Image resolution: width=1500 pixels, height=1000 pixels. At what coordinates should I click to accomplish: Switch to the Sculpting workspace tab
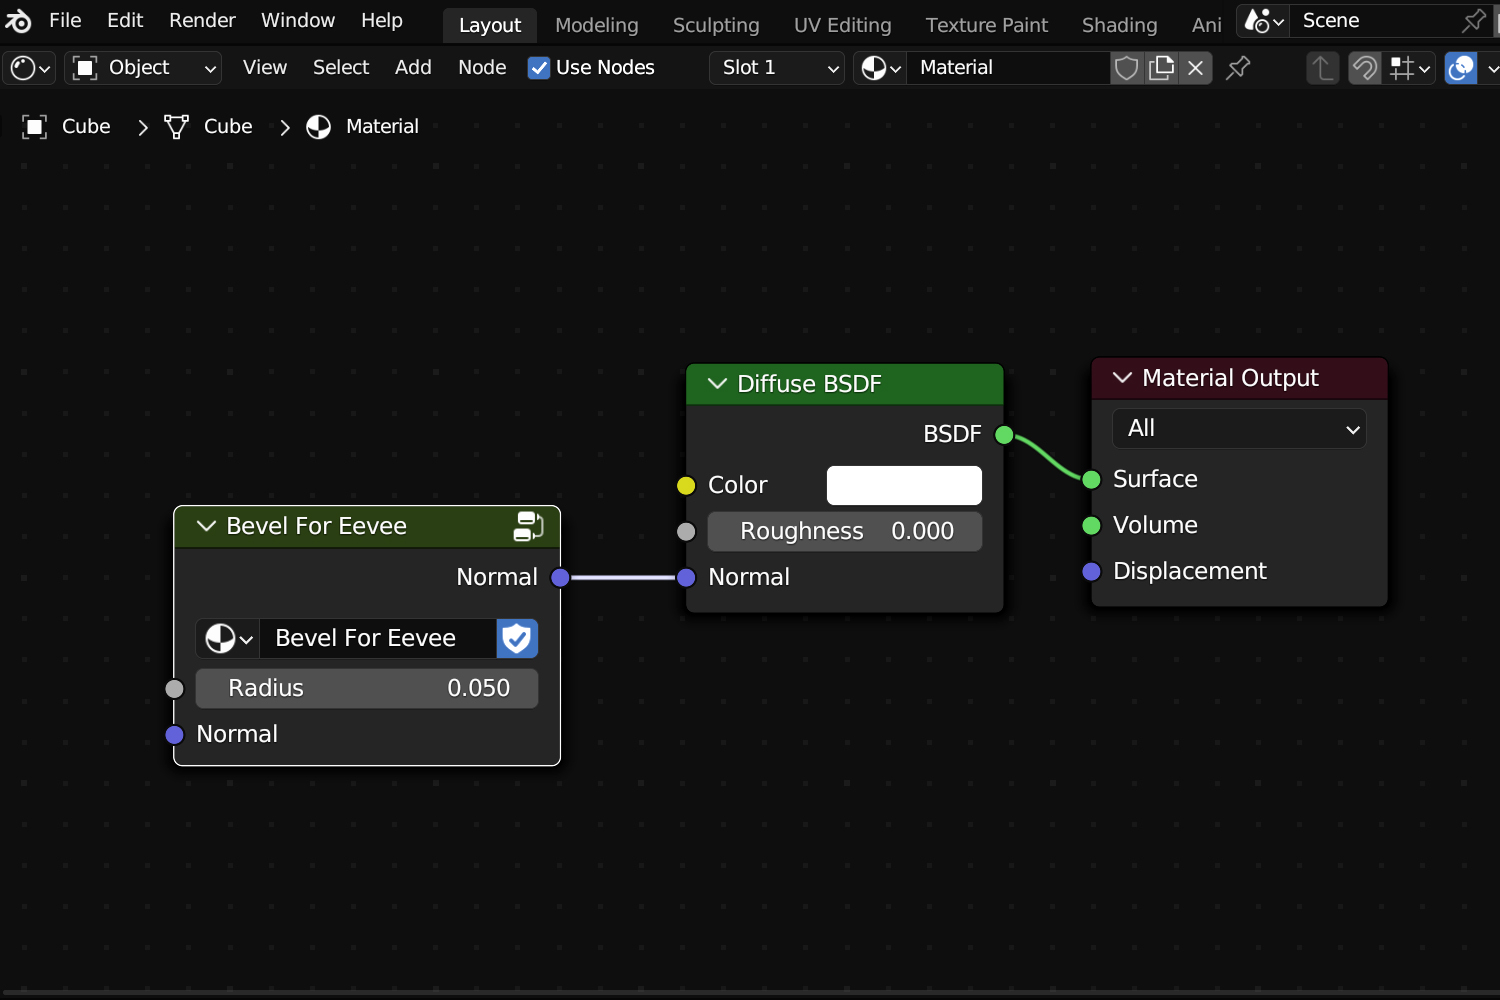pos(716,25)
